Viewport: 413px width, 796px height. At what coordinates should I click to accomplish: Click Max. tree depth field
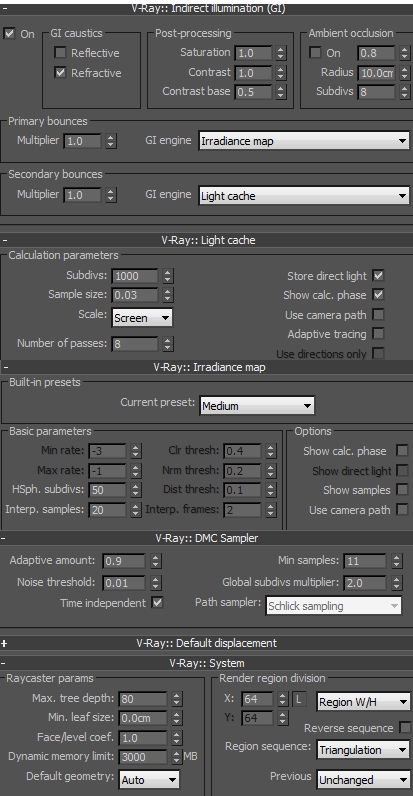pos(143,699)
